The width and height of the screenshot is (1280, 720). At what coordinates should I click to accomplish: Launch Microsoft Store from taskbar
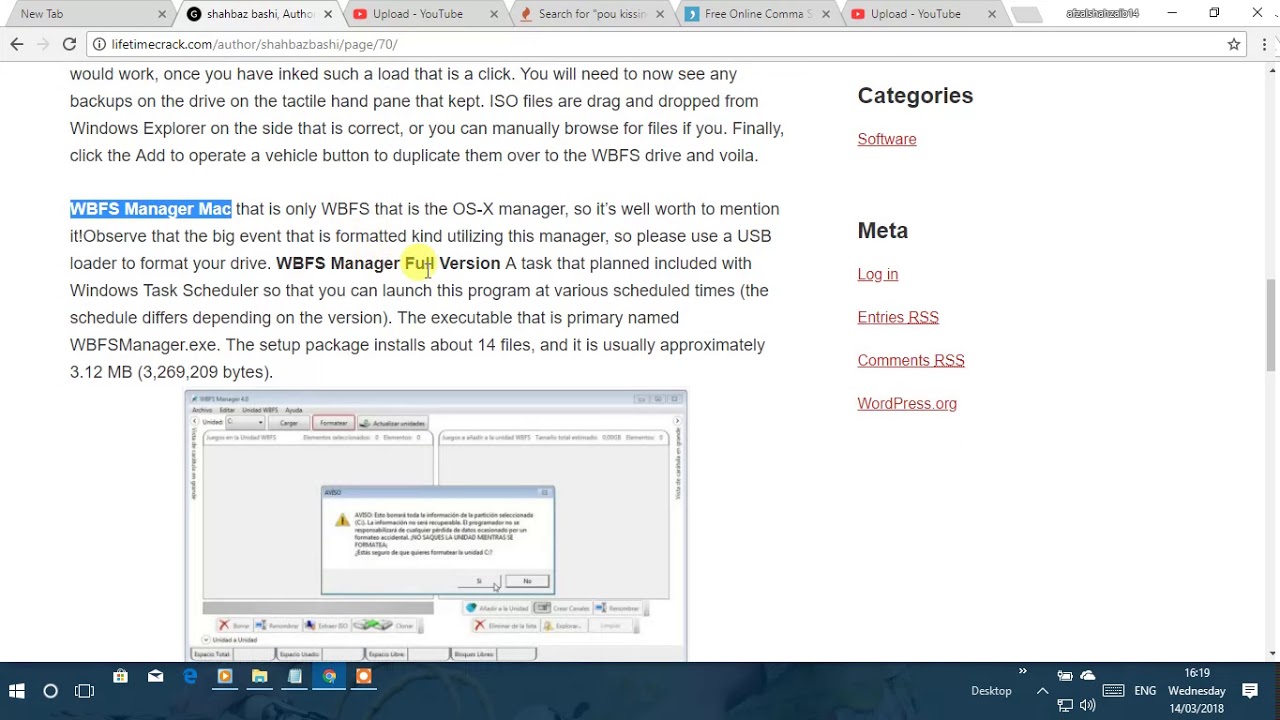[x=120, y=676]
